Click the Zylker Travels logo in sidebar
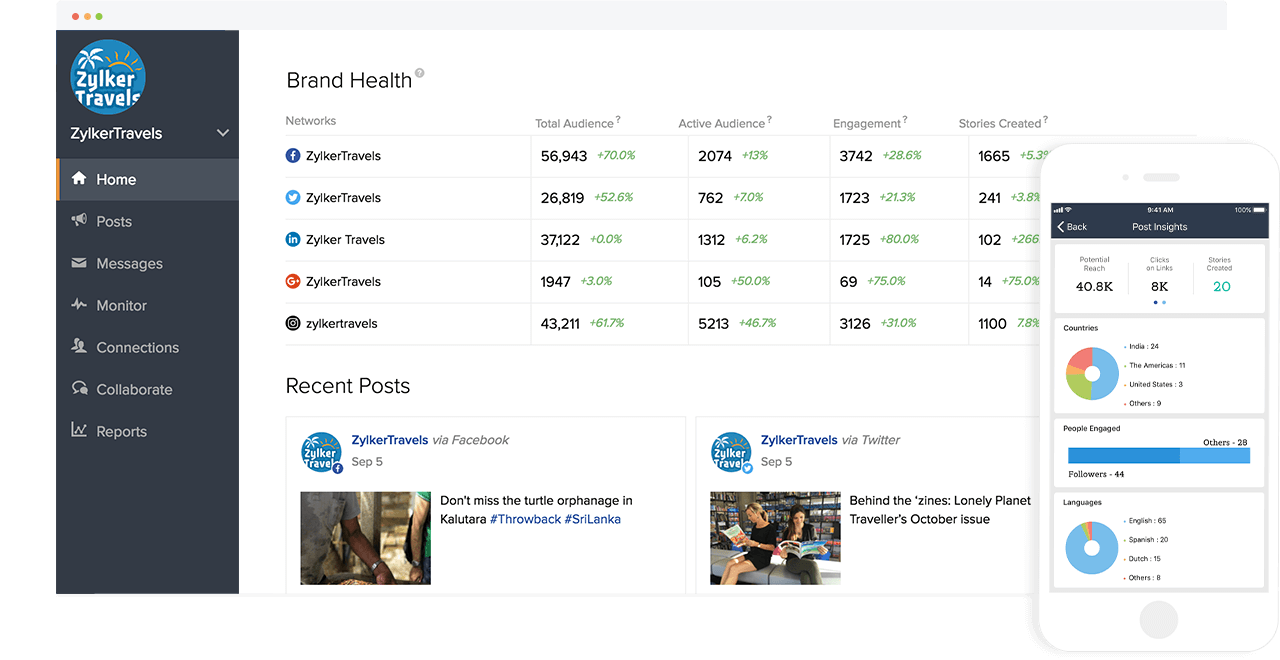Viewport: 1280px width, 660px height. click(x=109, y=77)
